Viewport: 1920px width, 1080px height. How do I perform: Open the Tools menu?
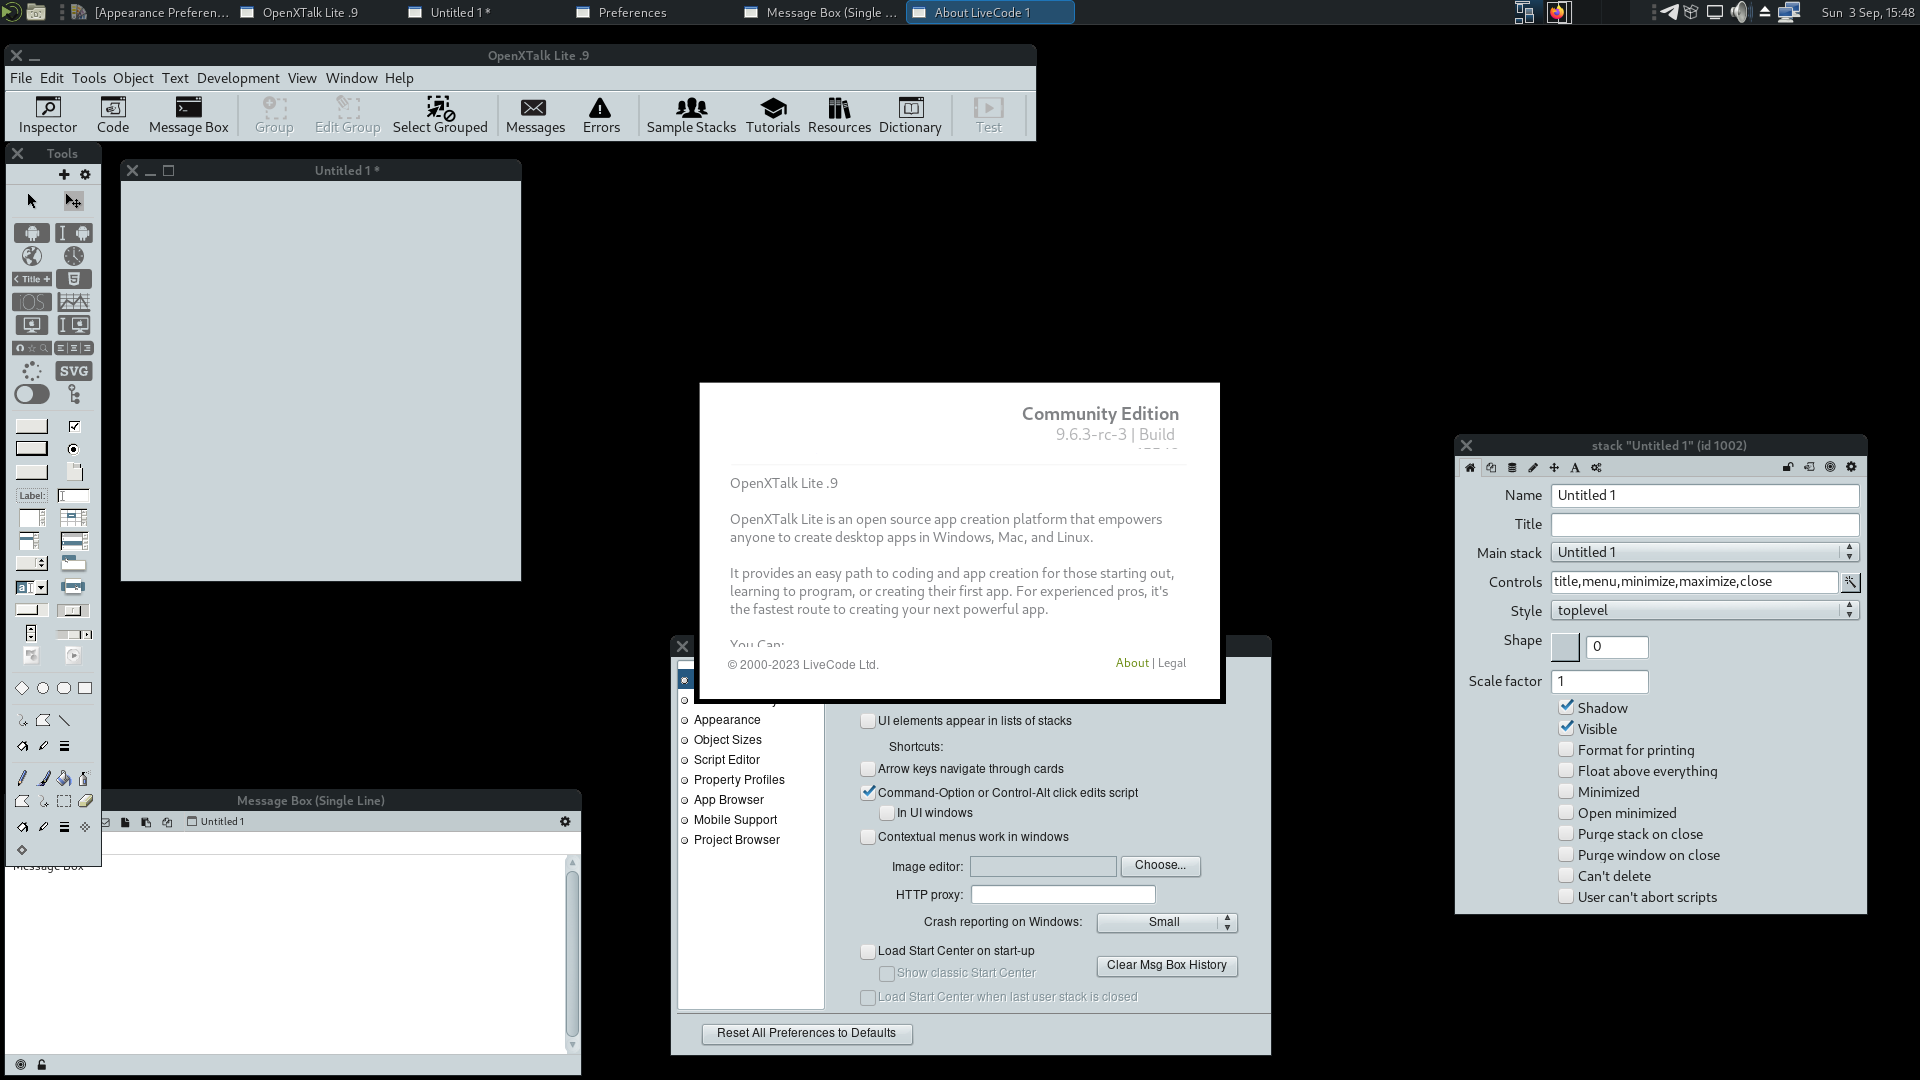[x=88, y=78]
